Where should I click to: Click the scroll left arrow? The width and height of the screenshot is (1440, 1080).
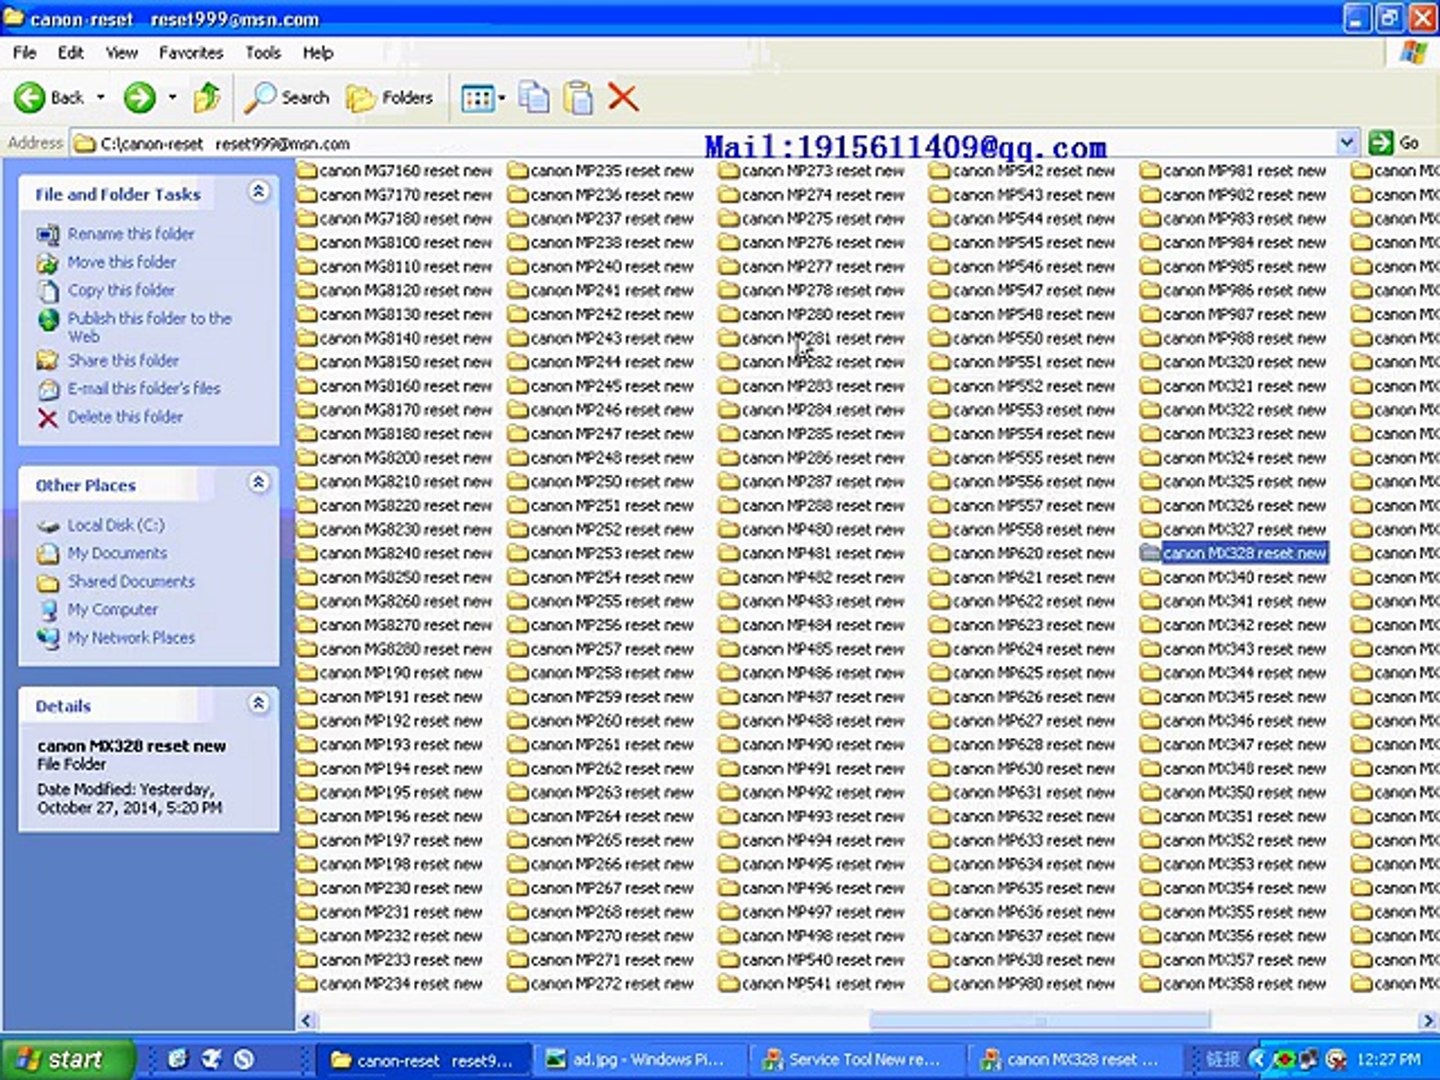click(x=306, y=1021)
